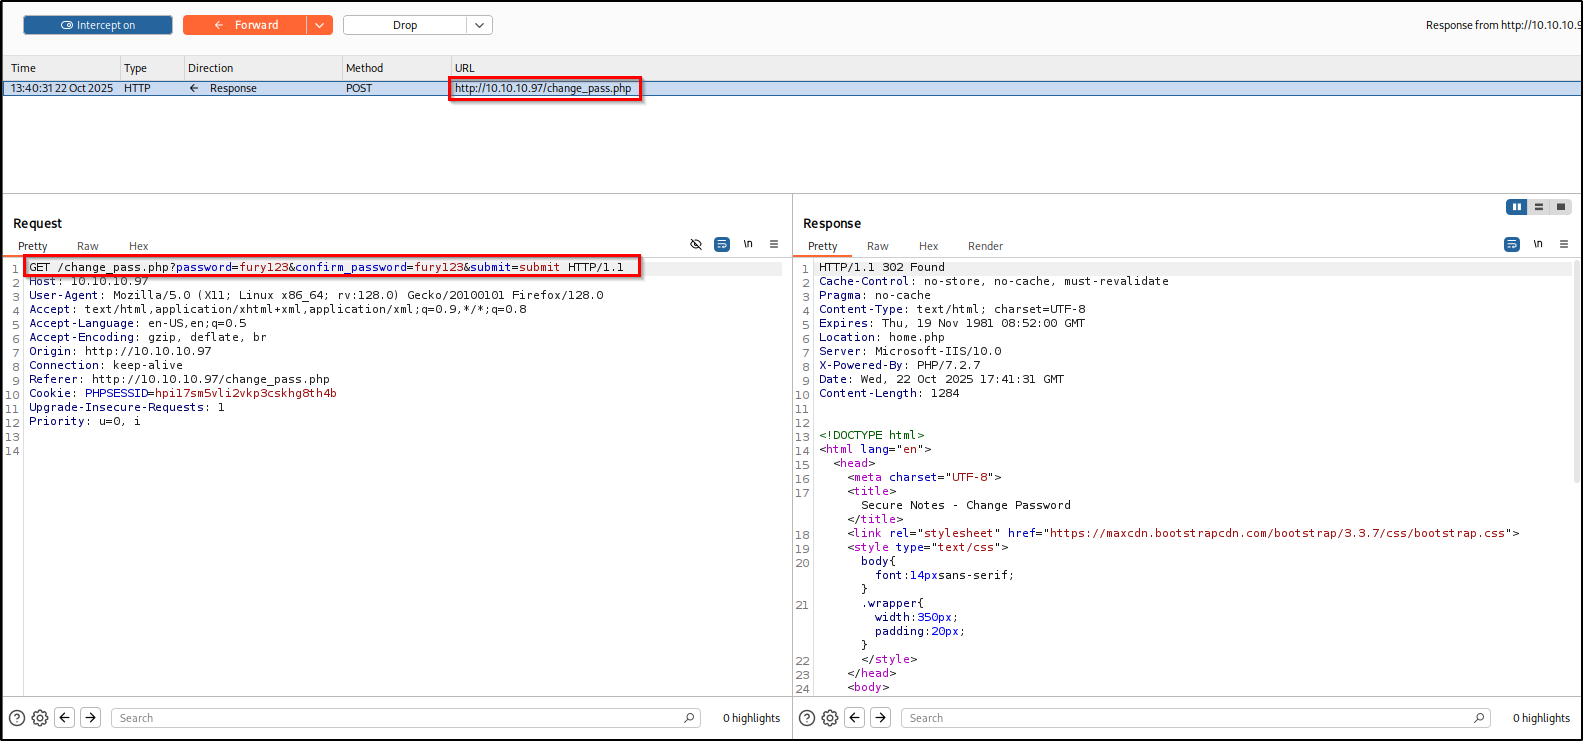Image resolution: width=1583 pixels, height=741 pixels.
Task: Click the Drop button
Action: 405,25
